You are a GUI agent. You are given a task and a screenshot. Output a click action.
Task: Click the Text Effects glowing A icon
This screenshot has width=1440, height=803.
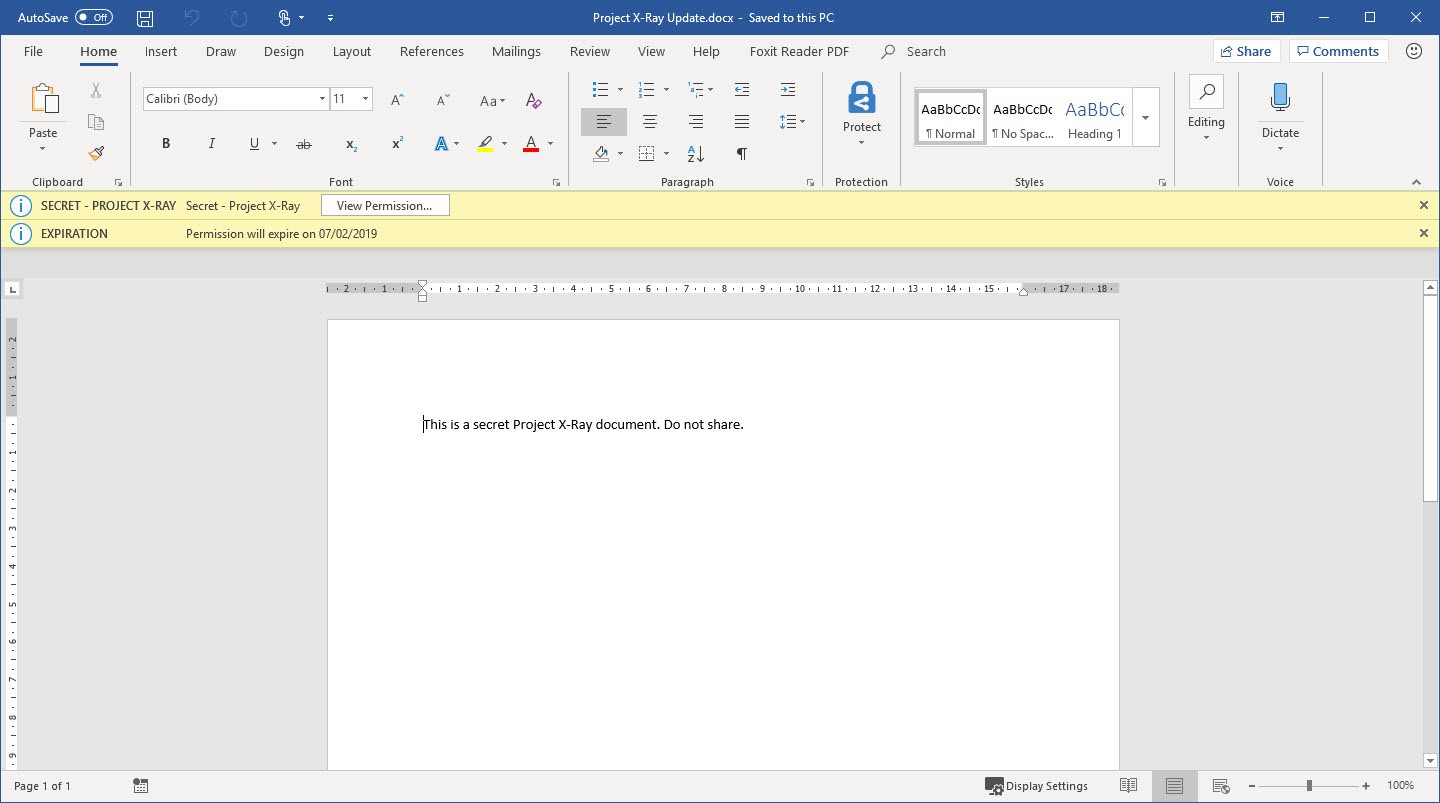coord(441,144)
